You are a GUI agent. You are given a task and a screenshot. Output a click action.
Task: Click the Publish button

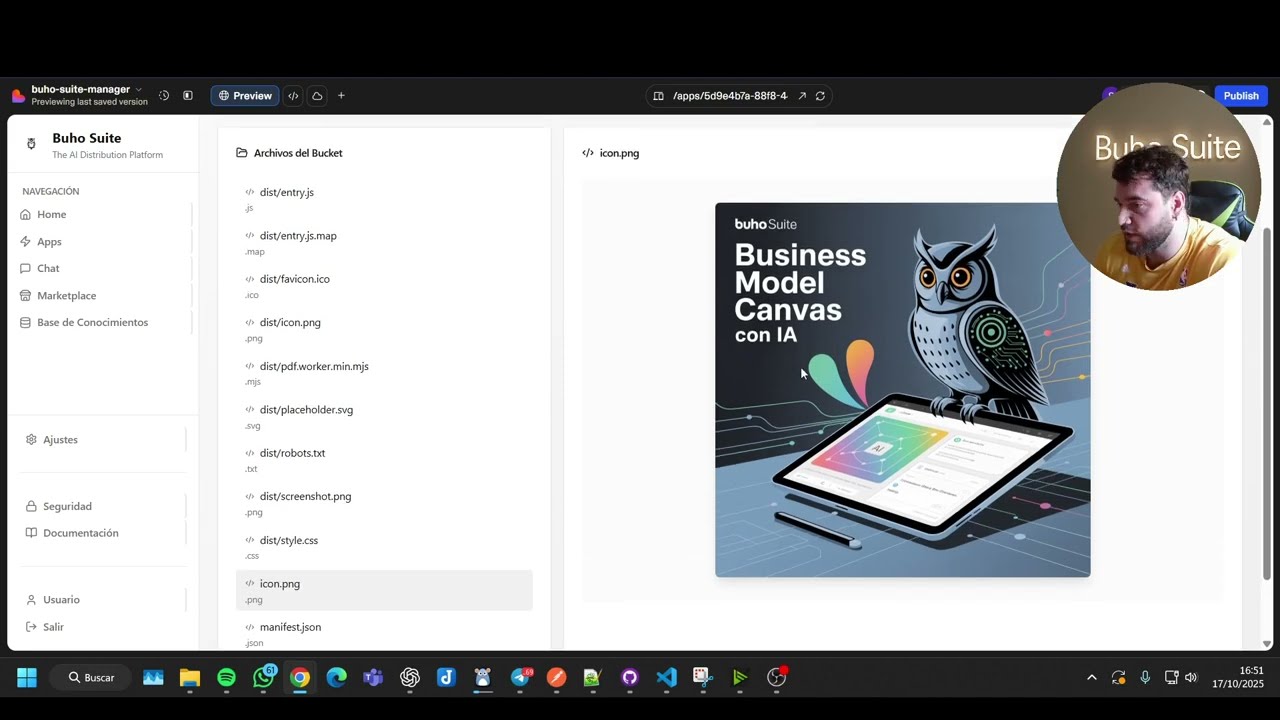(1241, 96)
